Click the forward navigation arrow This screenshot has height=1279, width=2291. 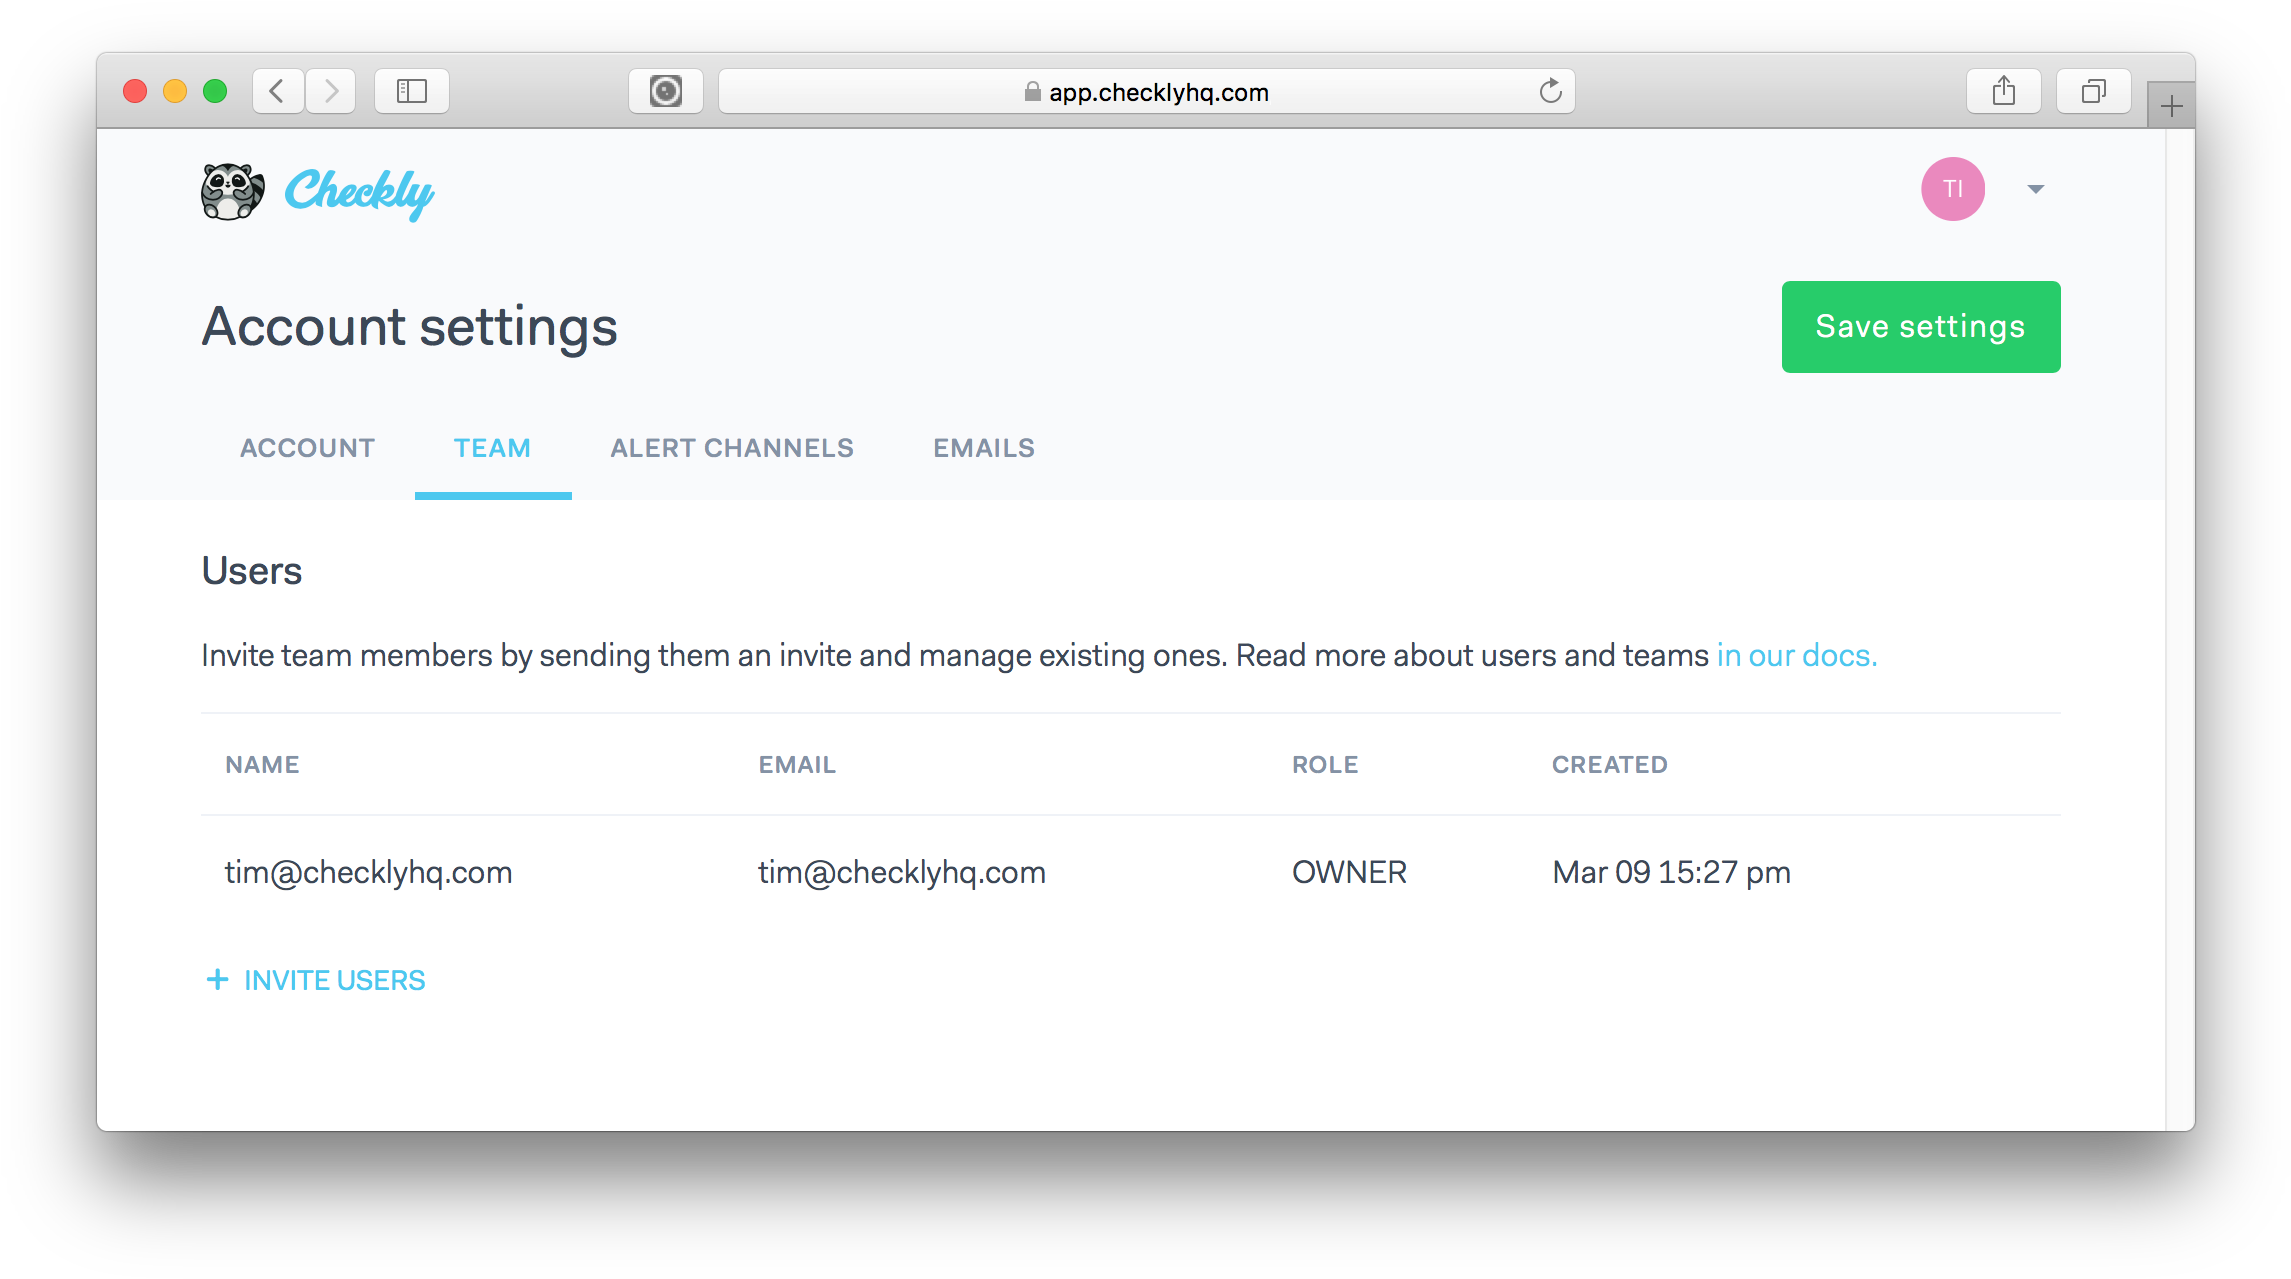331,90
